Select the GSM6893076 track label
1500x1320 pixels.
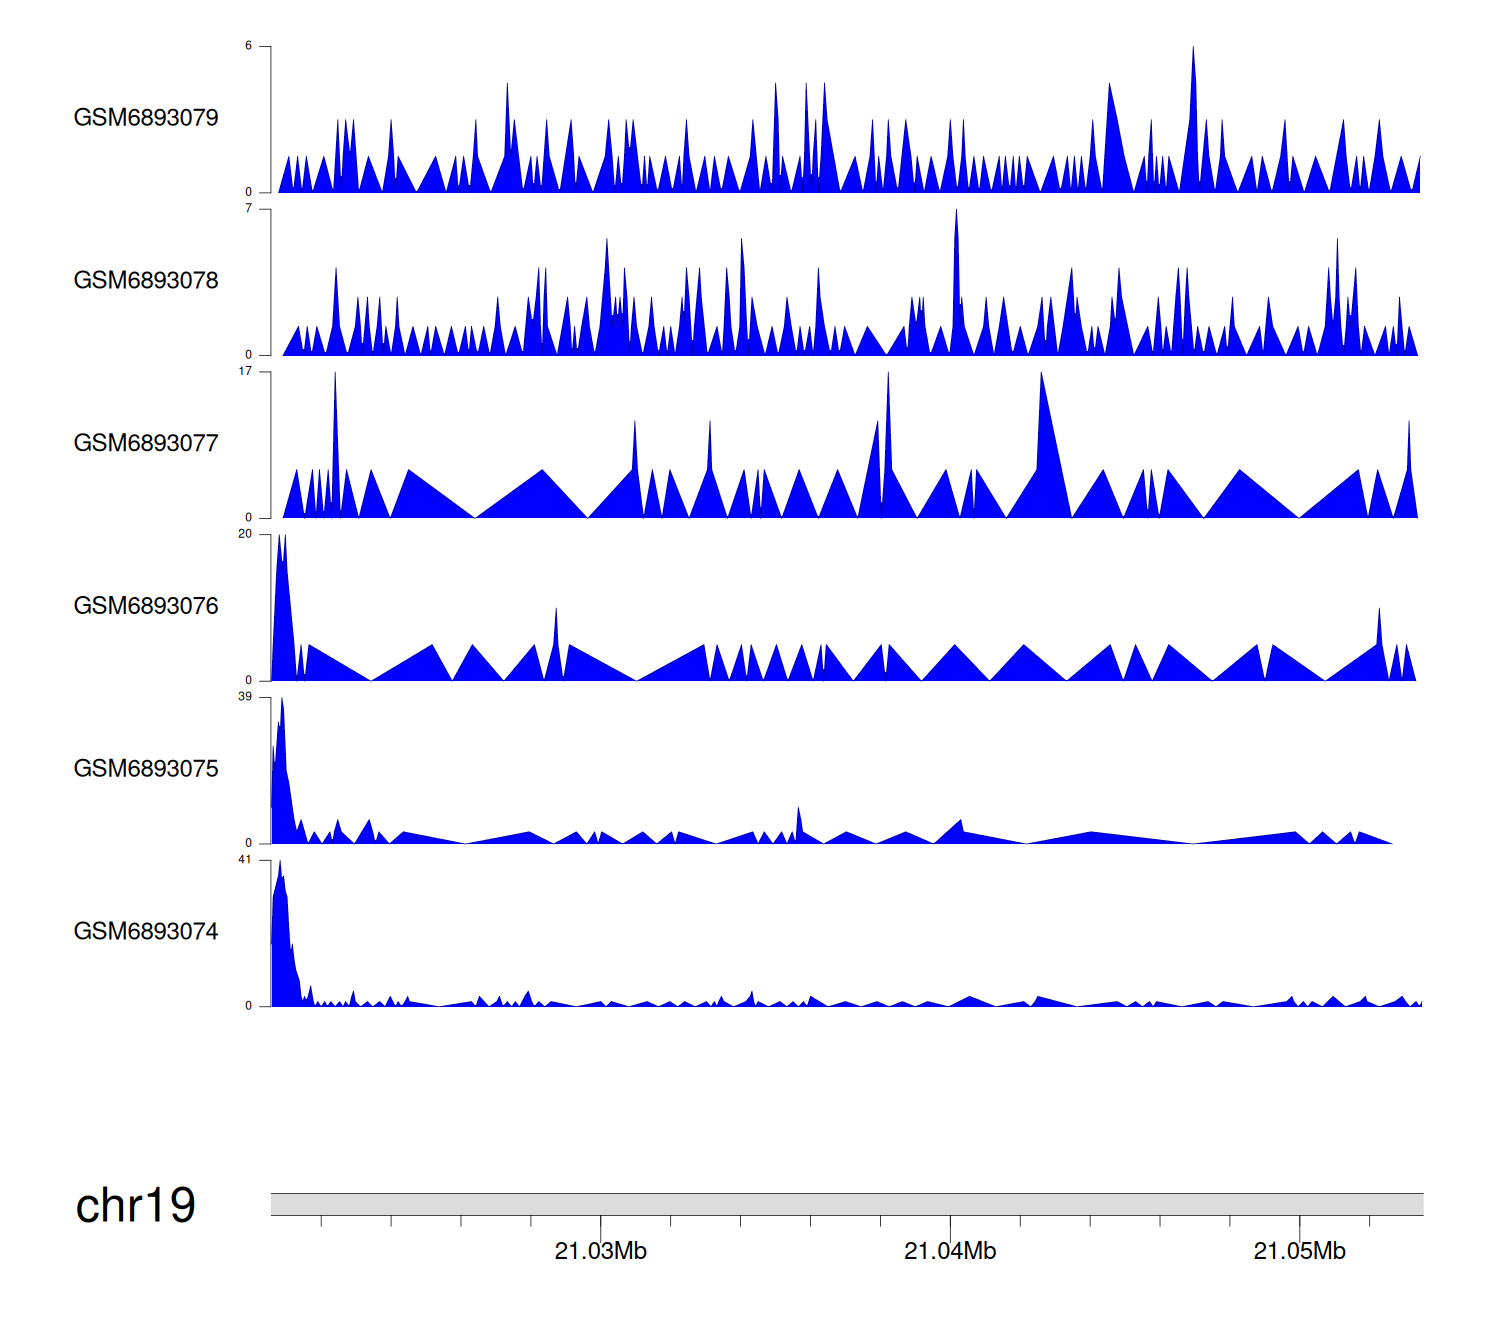pos(146,606)
